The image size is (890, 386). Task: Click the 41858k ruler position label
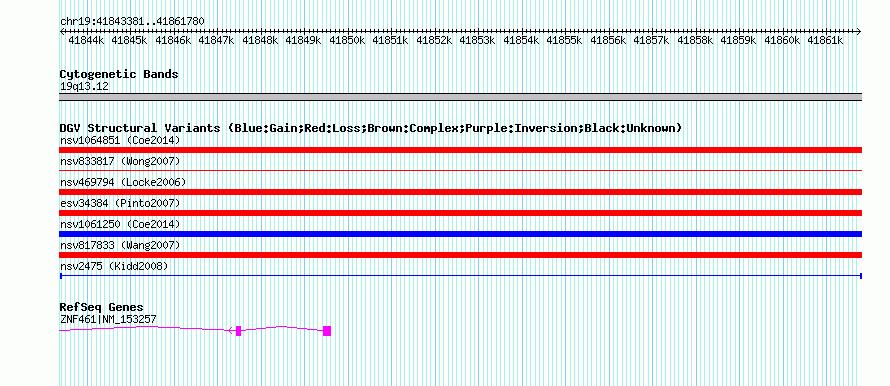point(695,40)
